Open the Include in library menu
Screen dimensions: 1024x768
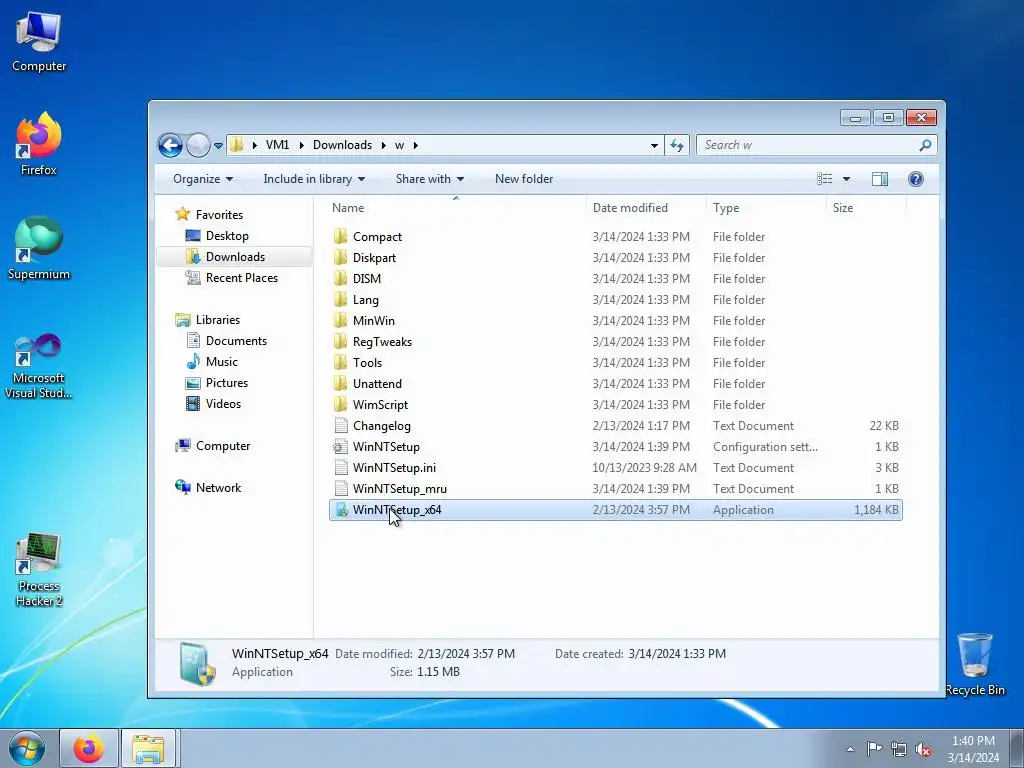pos(314,179)
